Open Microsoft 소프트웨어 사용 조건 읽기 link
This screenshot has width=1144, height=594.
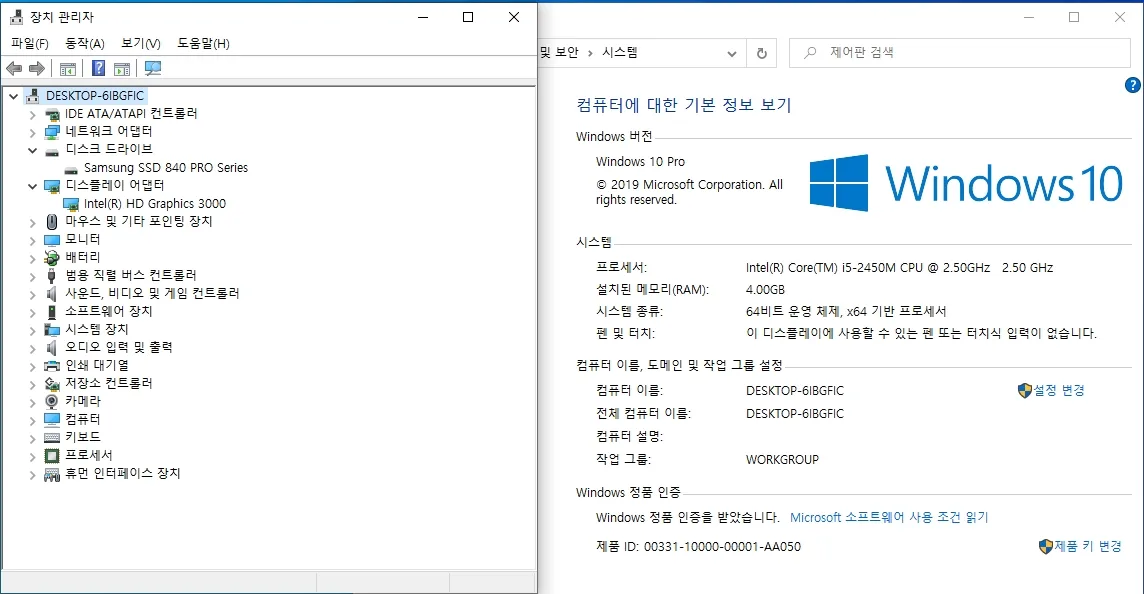889,517
